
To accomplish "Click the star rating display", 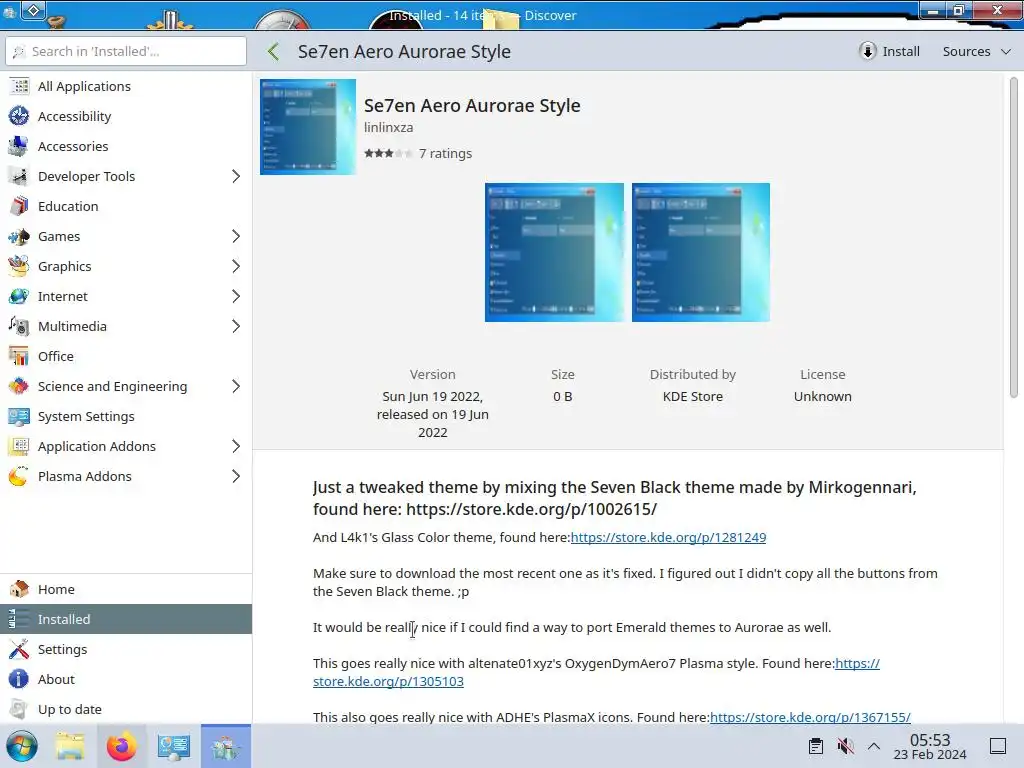I will 388,153.
